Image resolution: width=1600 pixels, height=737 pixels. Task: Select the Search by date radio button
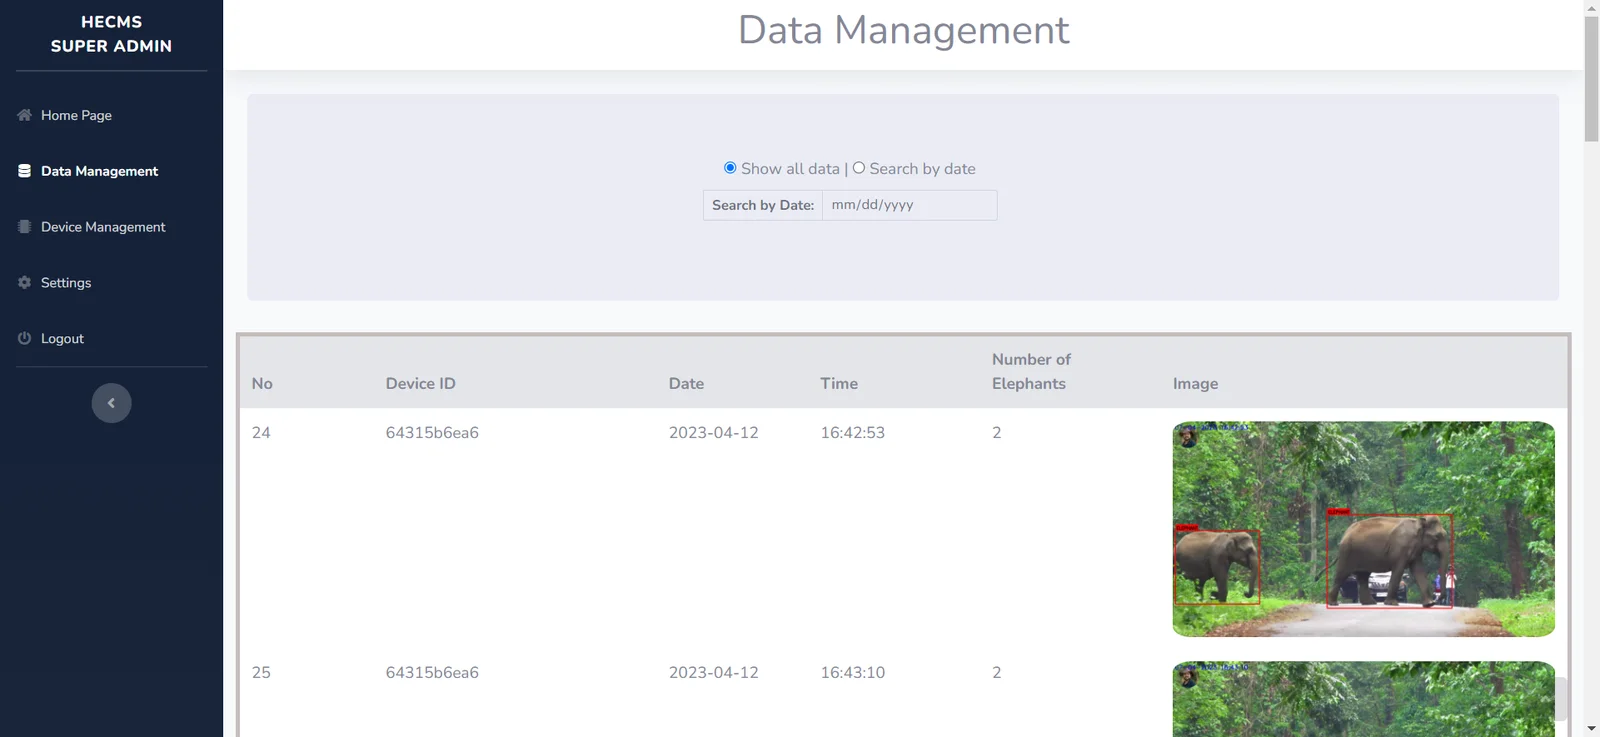pos(859,168)
